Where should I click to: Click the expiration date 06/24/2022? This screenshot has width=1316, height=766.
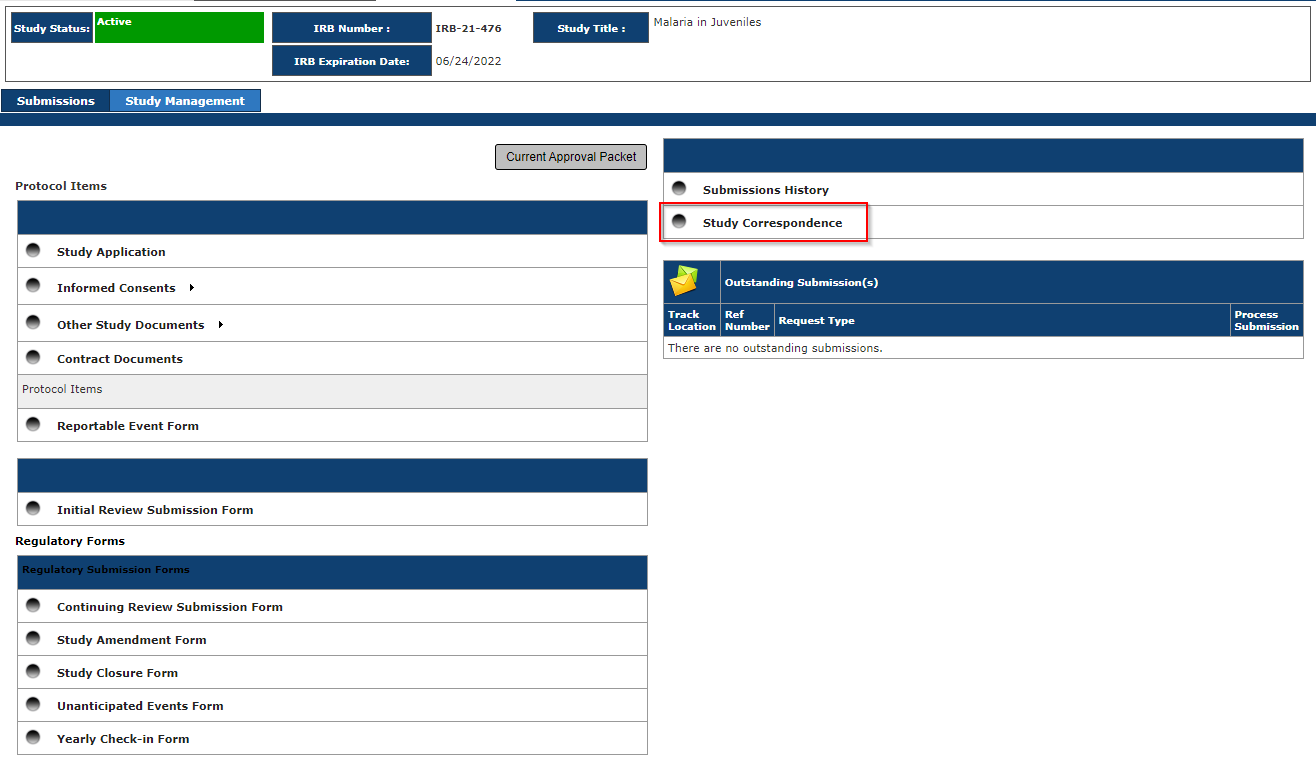(468, 61)
